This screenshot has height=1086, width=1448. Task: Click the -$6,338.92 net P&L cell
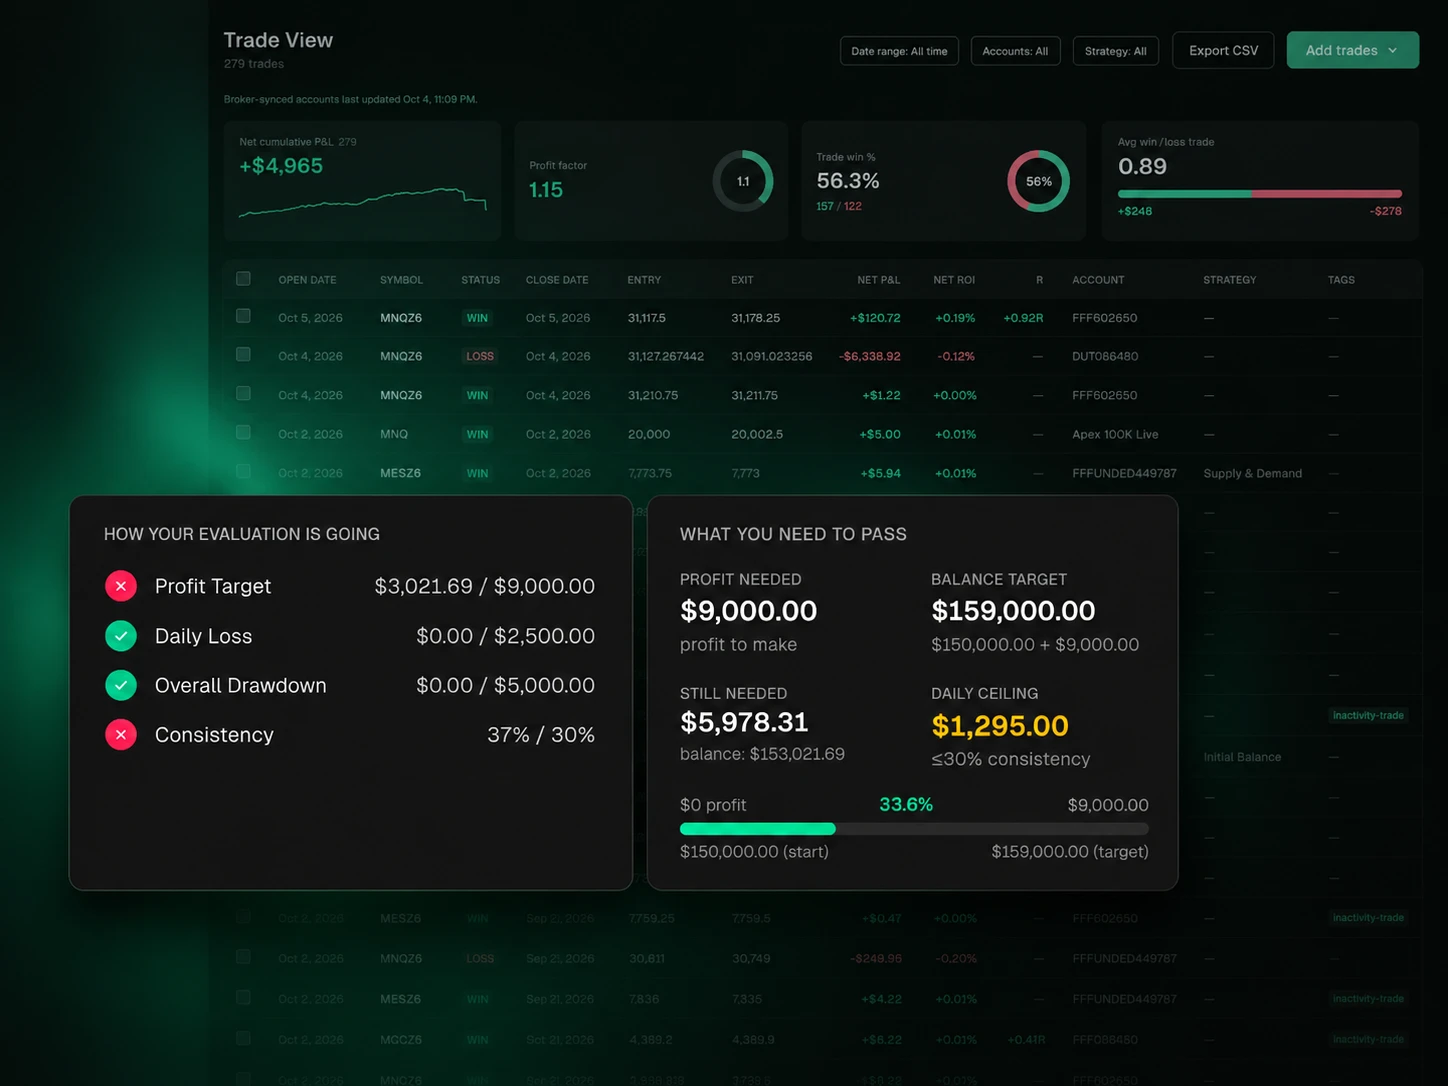[869, 356]
